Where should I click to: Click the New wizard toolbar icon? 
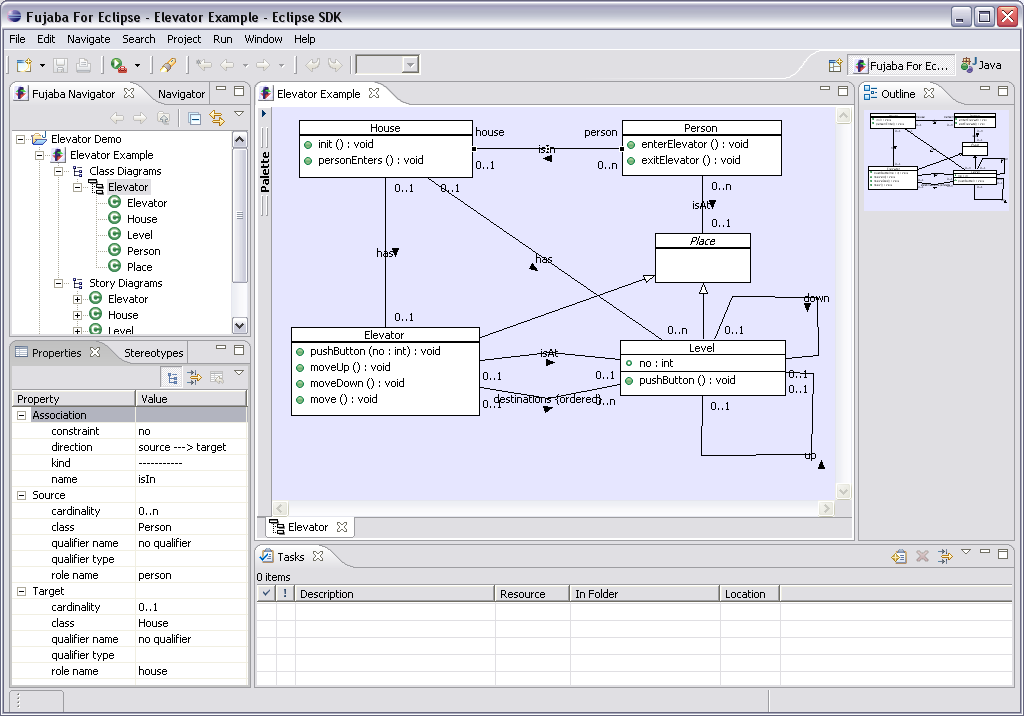click(24, 65)
